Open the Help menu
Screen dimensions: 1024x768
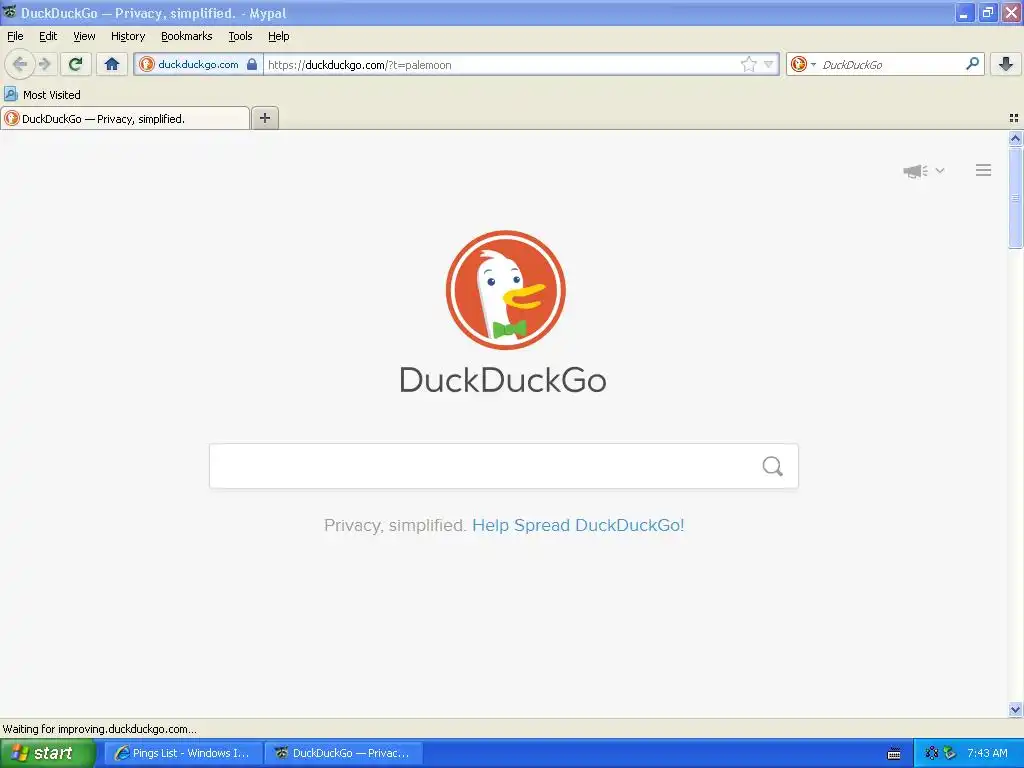click(278, 36)
